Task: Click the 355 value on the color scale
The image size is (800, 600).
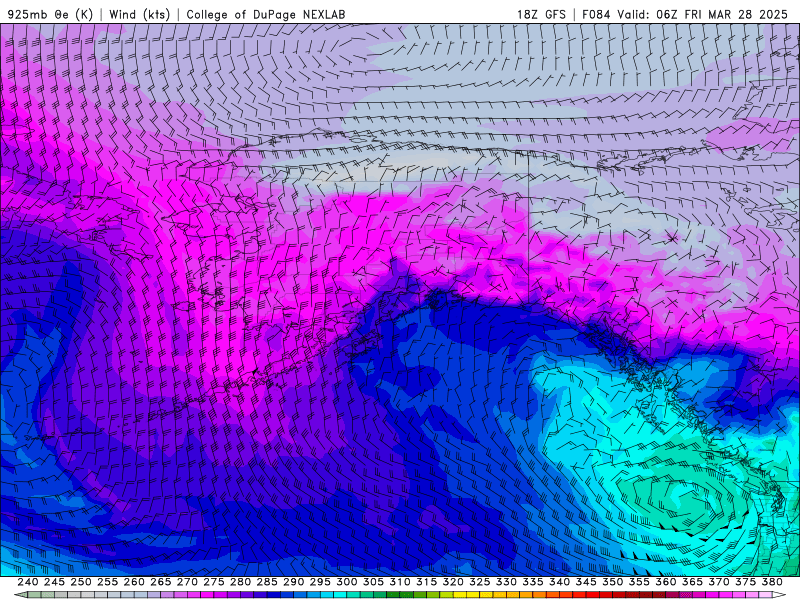Action: (x=639, y=582)
